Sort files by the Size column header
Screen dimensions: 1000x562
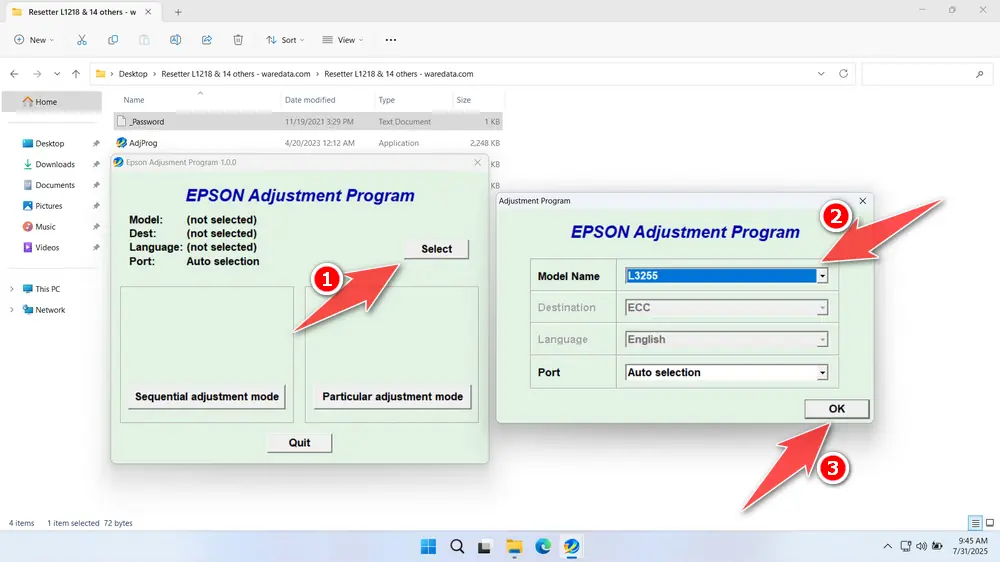tap(464, 100)
